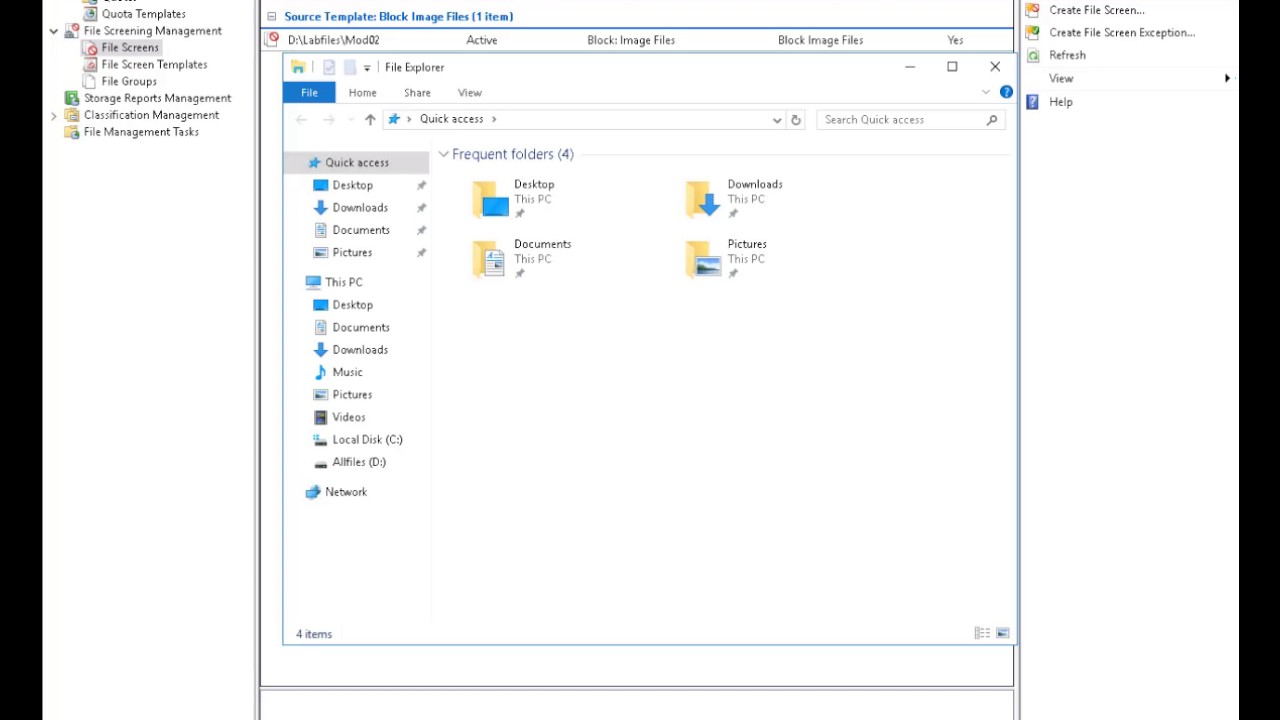Expand the ribbon using the chevron
1280x720 pixels.
[x=986, y=92]
